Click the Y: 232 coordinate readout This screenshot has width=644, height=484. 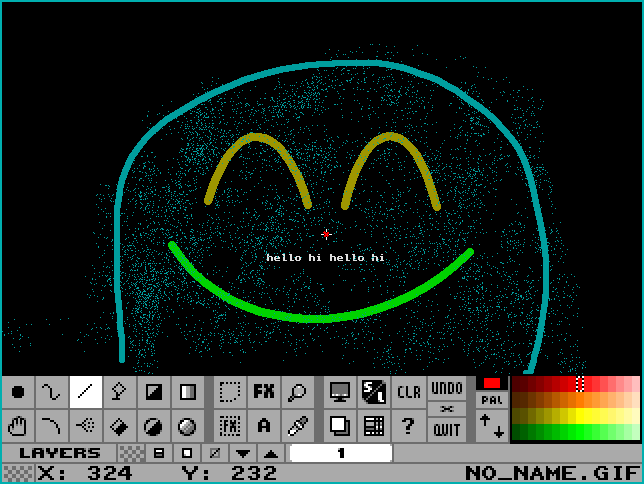click(x=230, y=473)
